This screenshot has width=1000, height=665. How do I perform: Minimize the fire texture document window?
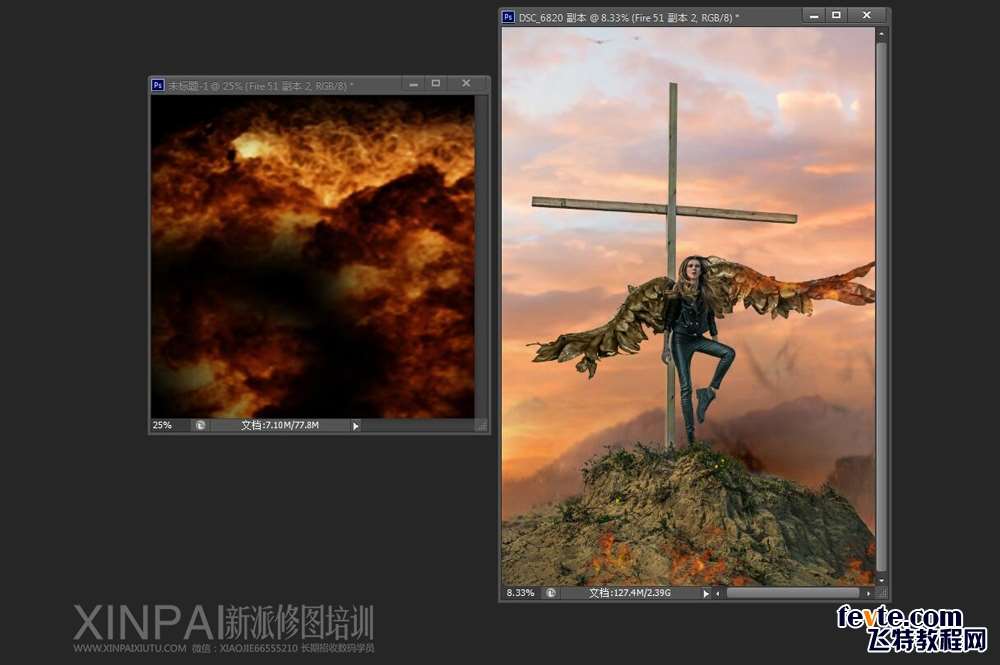point(413,84)
